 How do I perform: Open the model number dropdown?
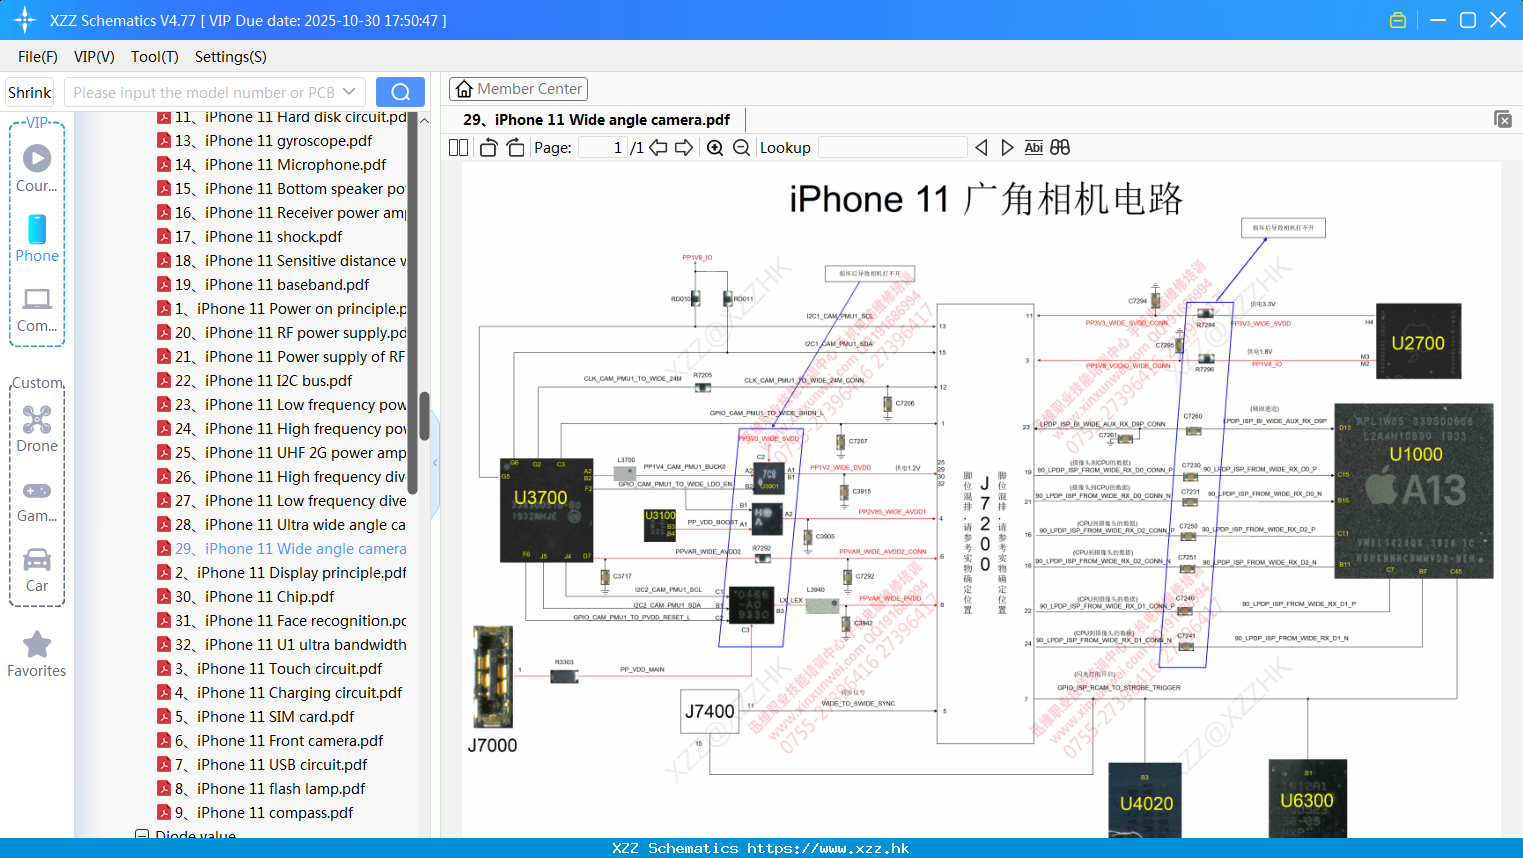point(349,92)
